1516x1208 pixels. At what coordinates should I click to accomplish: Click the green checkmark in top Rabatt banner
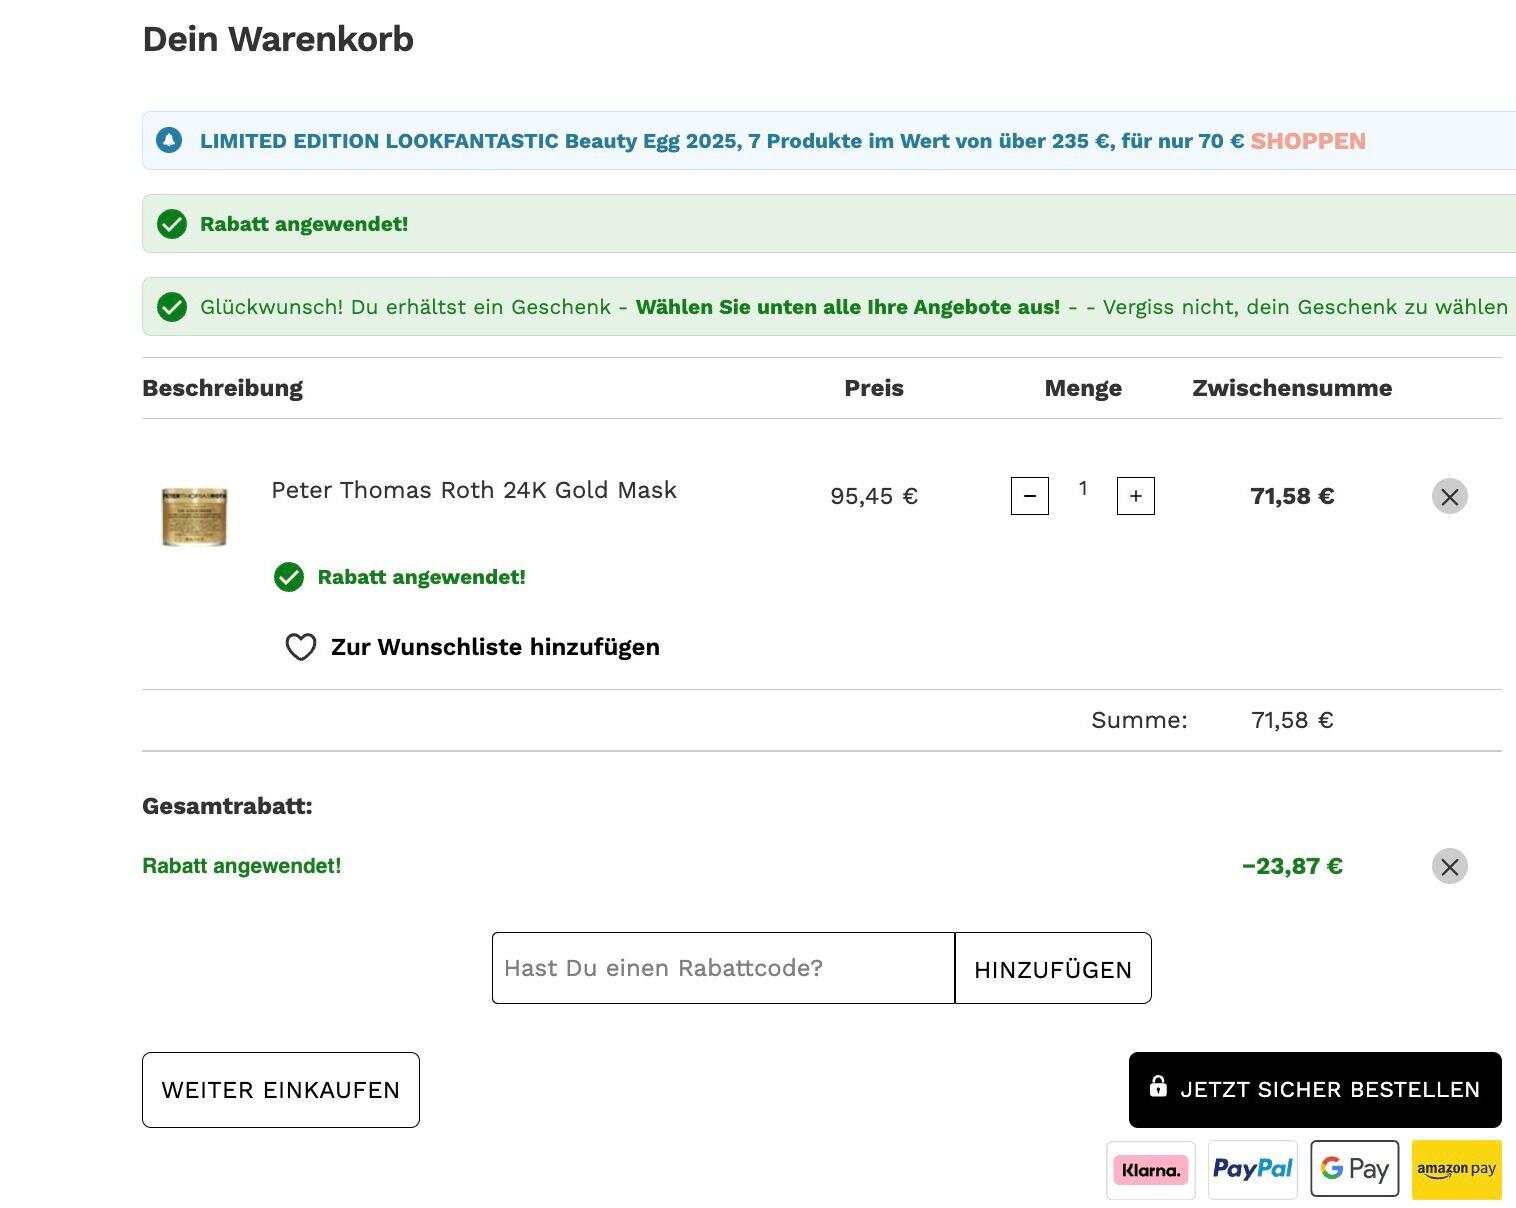(x=172, y=224)
